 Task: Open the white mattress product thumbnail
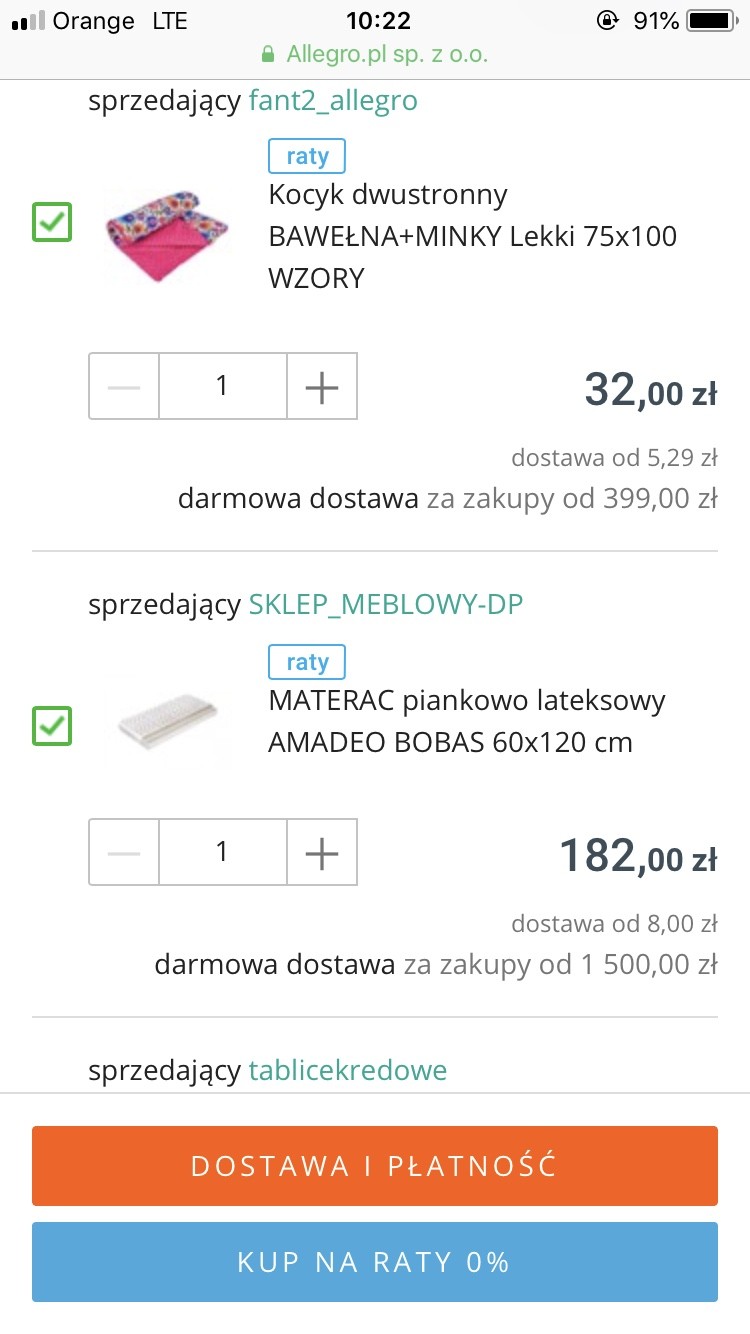[x=167, y=726]
